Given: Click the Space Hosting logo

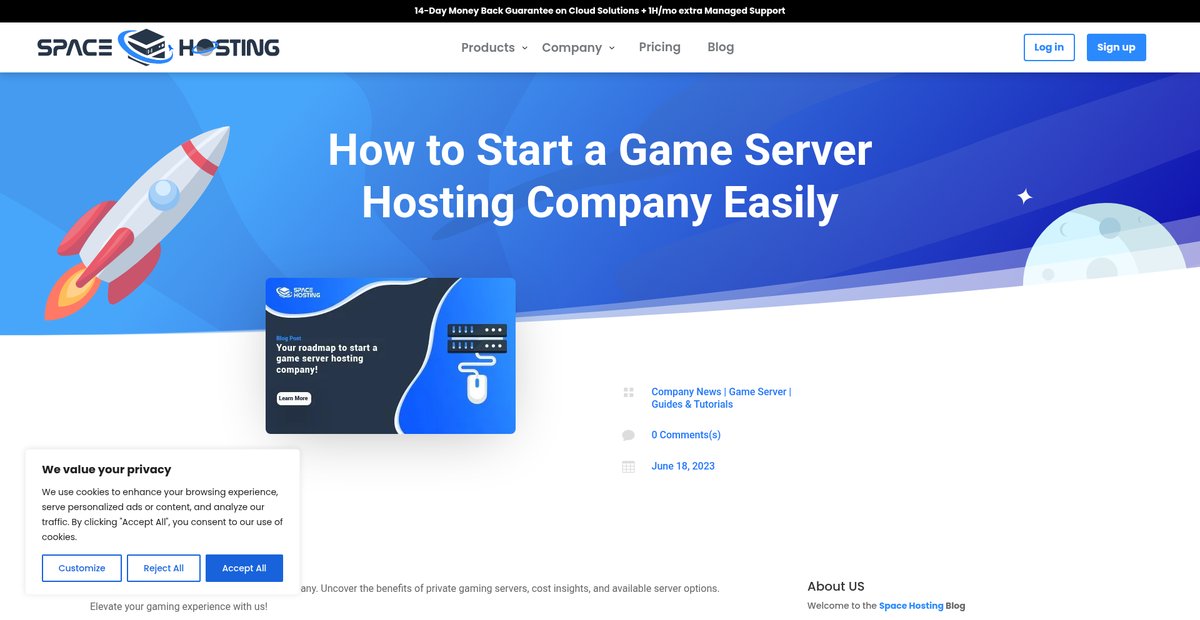Looking at the screenshot, I should click(x=158, y=47).
